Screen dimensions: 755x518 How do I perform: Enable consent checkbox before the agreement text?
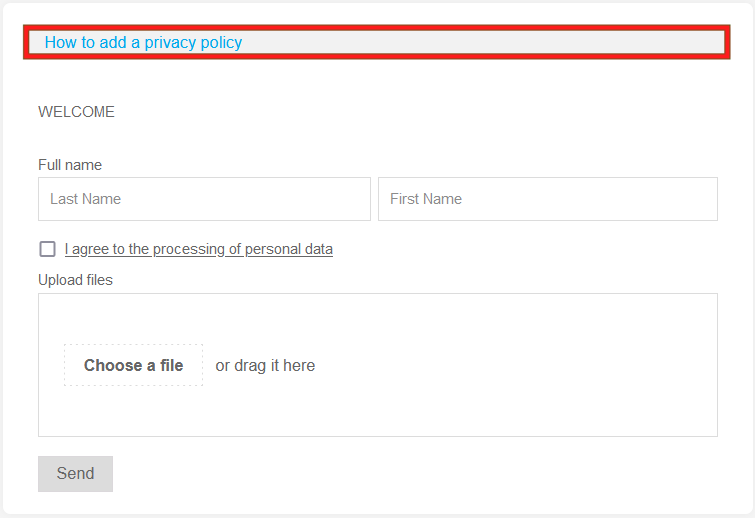point(47,249)
